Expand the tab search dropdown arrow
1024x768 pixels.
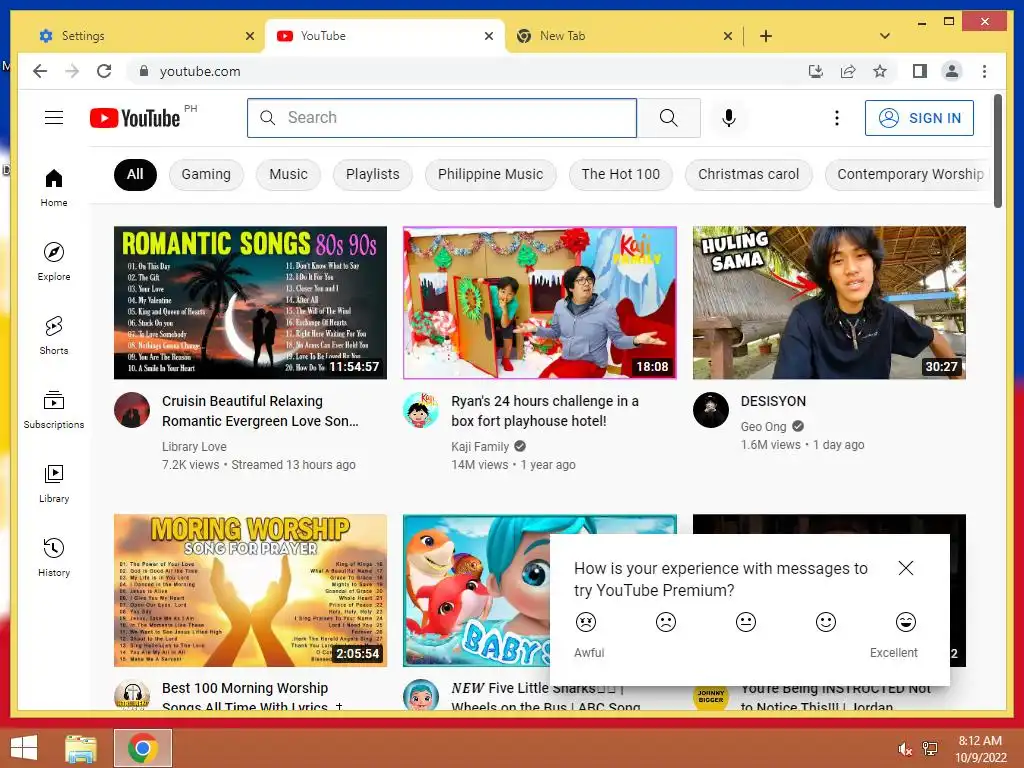[x=885, y=36]
